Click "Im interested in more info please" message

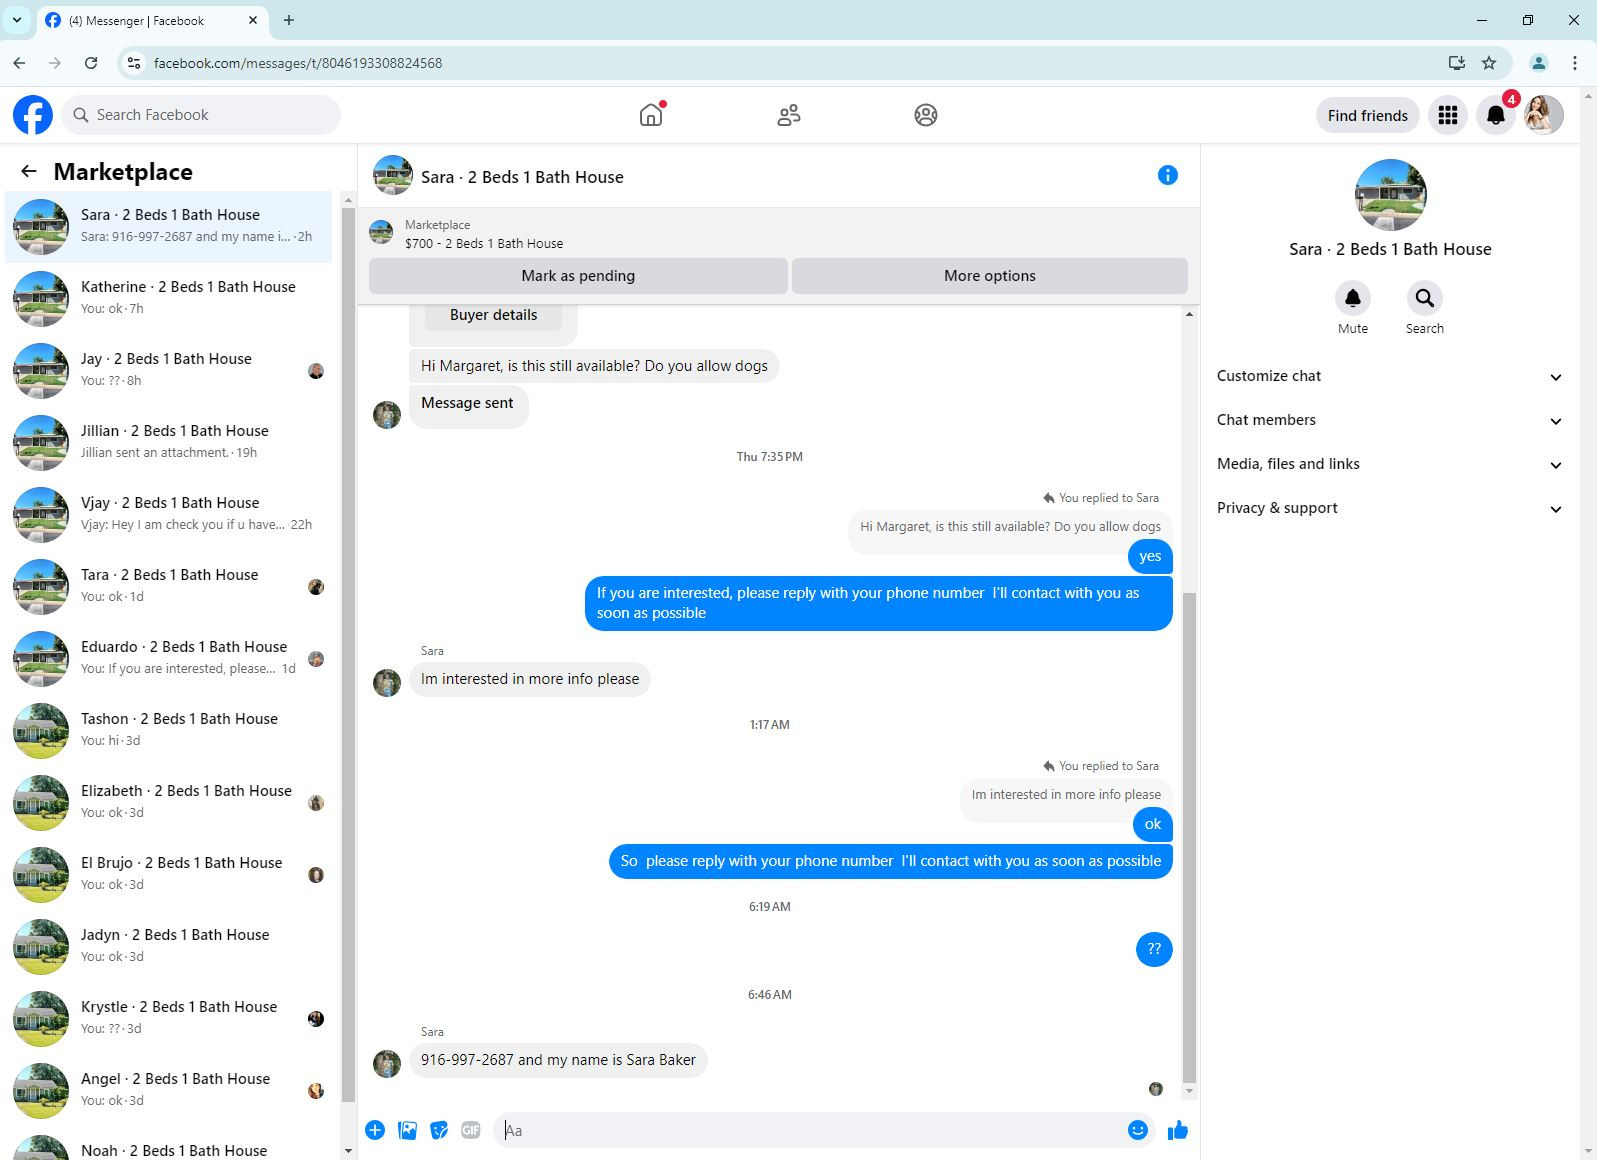coord(530,679)
